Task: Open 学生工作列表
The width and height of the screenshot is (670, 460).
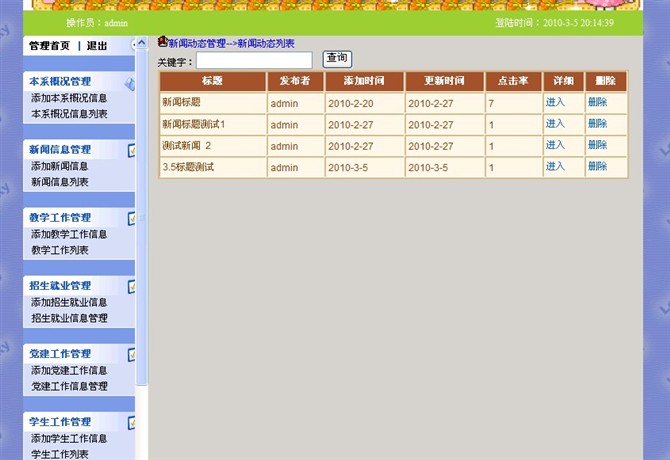Action: click(x=59, y=454)
